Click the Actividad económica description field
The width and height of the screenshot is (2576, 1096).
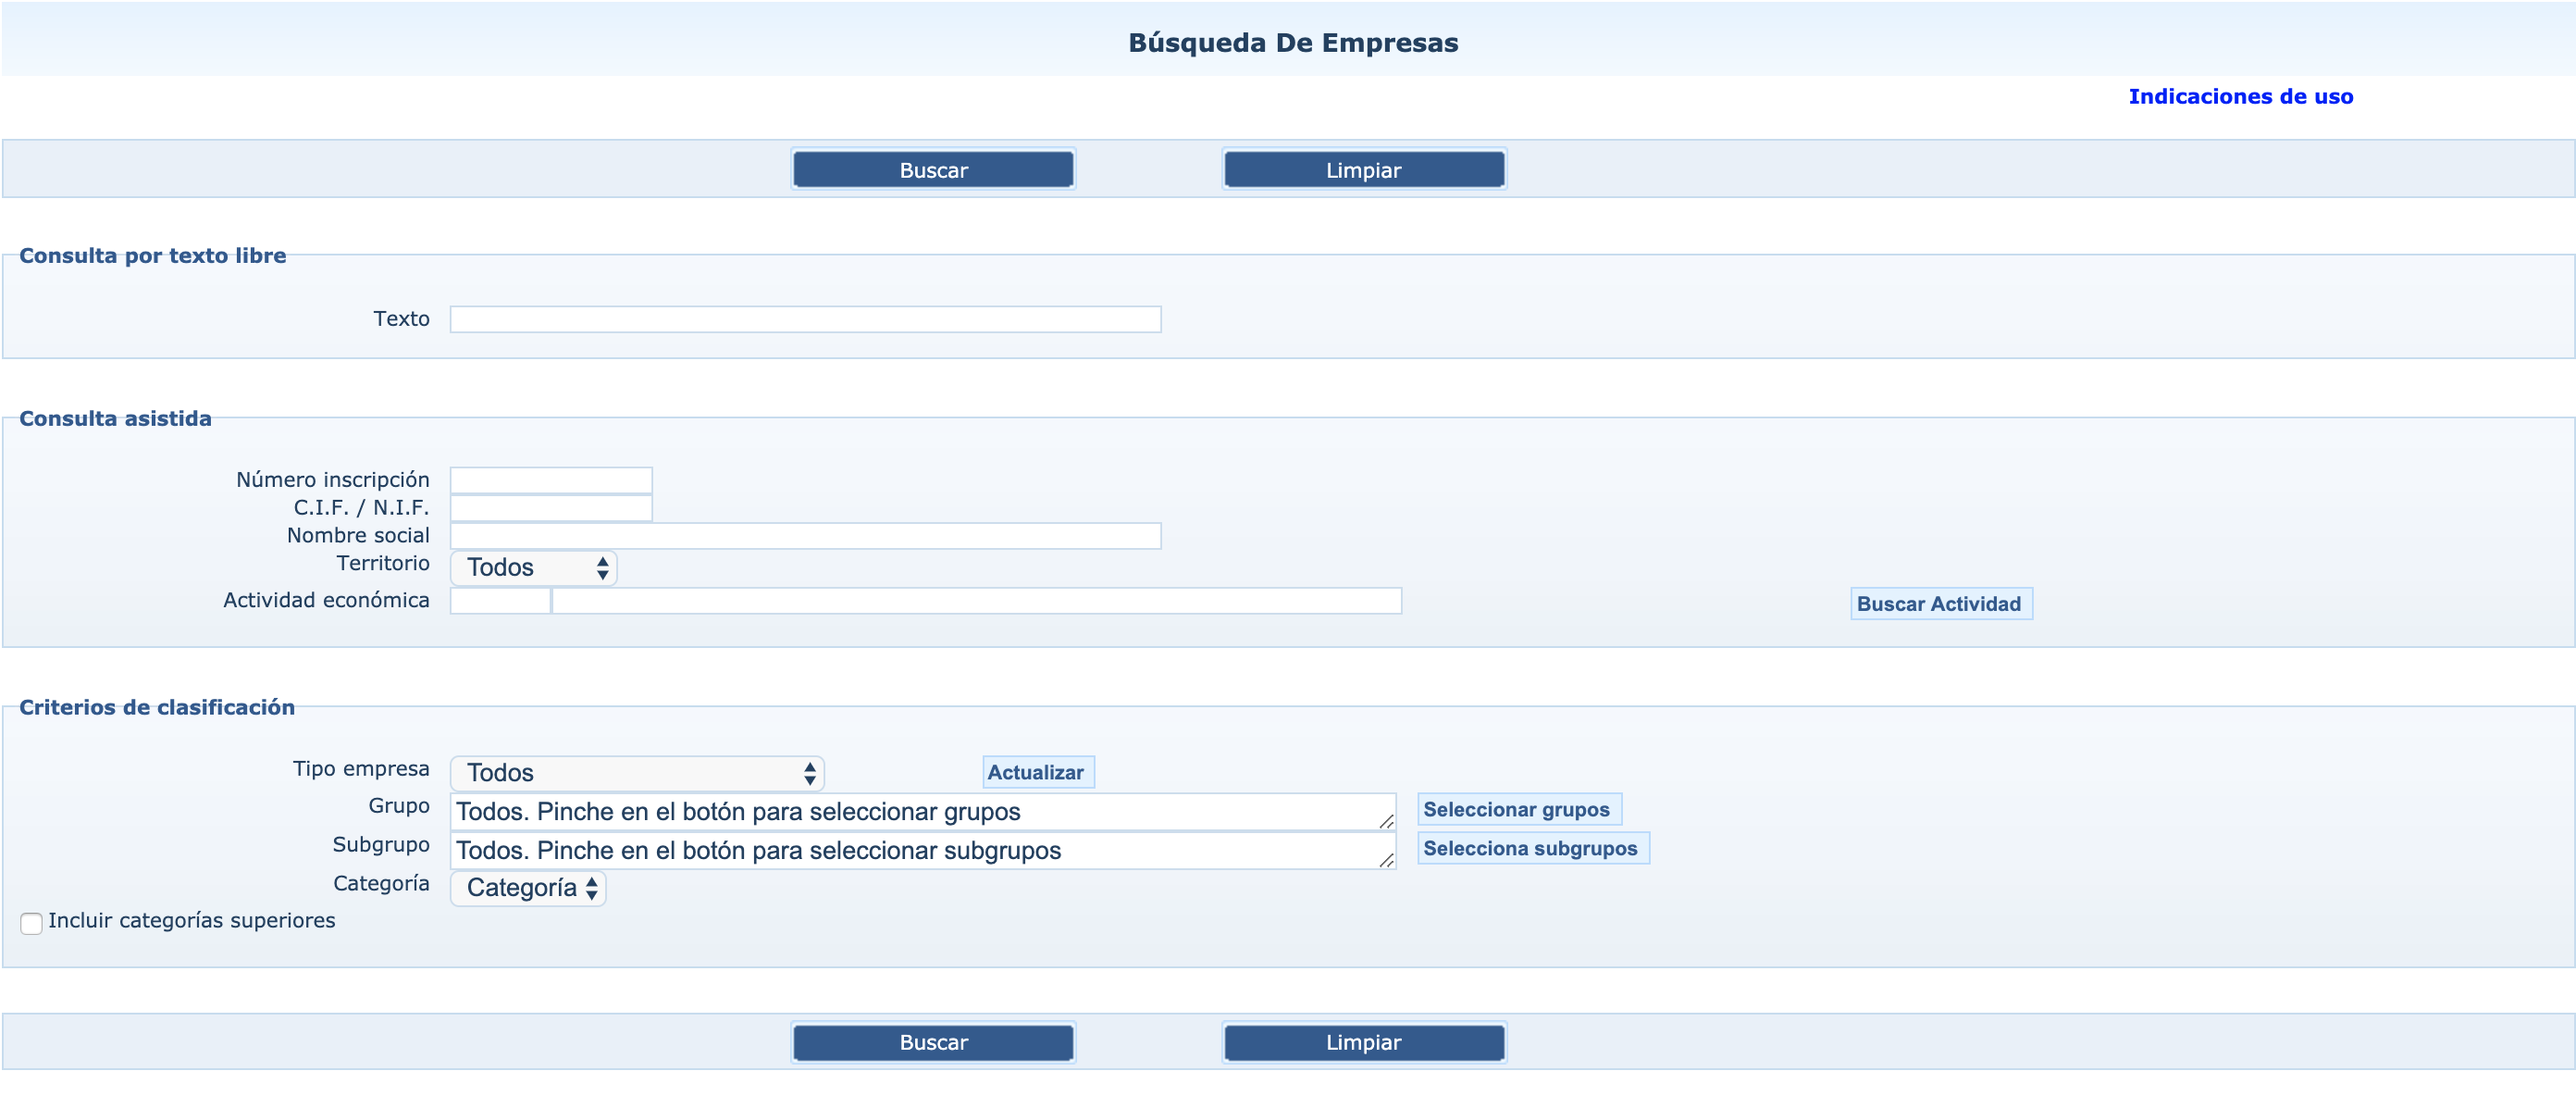976,601
